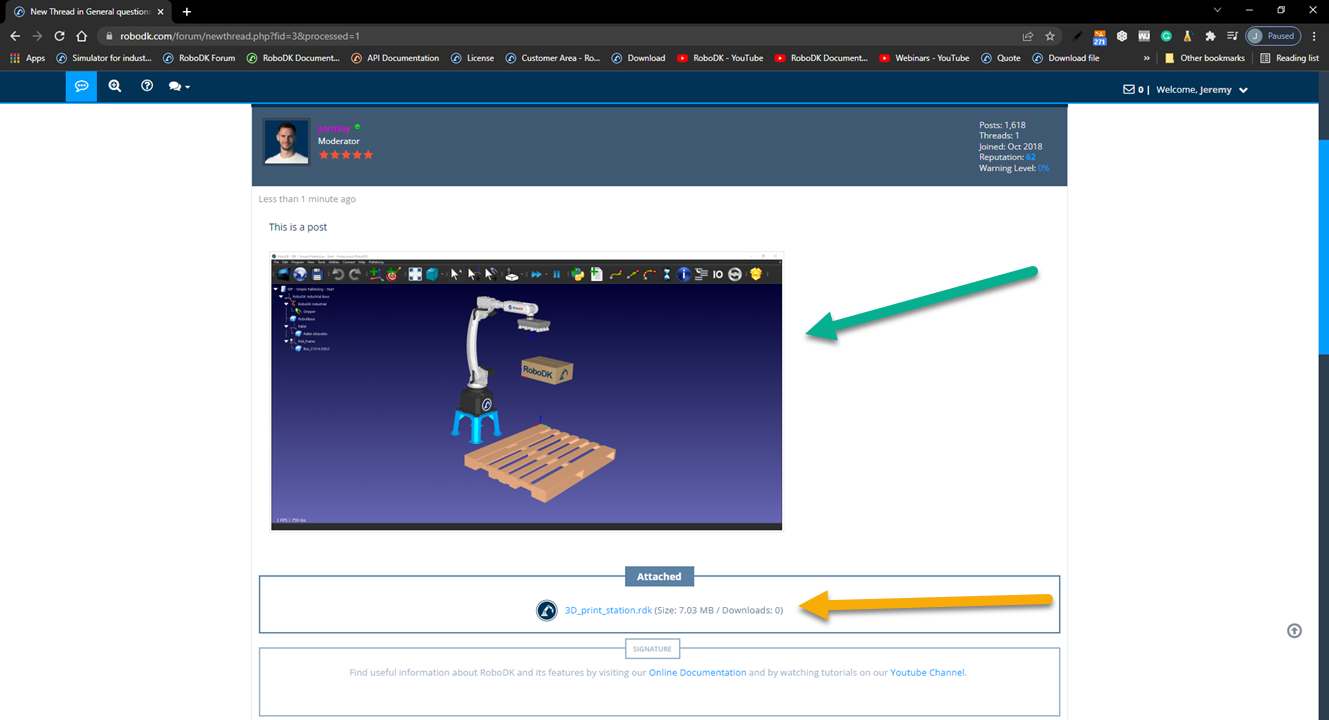Open the Youtube Channel link in signature
1329x720 pixels.
927,673
